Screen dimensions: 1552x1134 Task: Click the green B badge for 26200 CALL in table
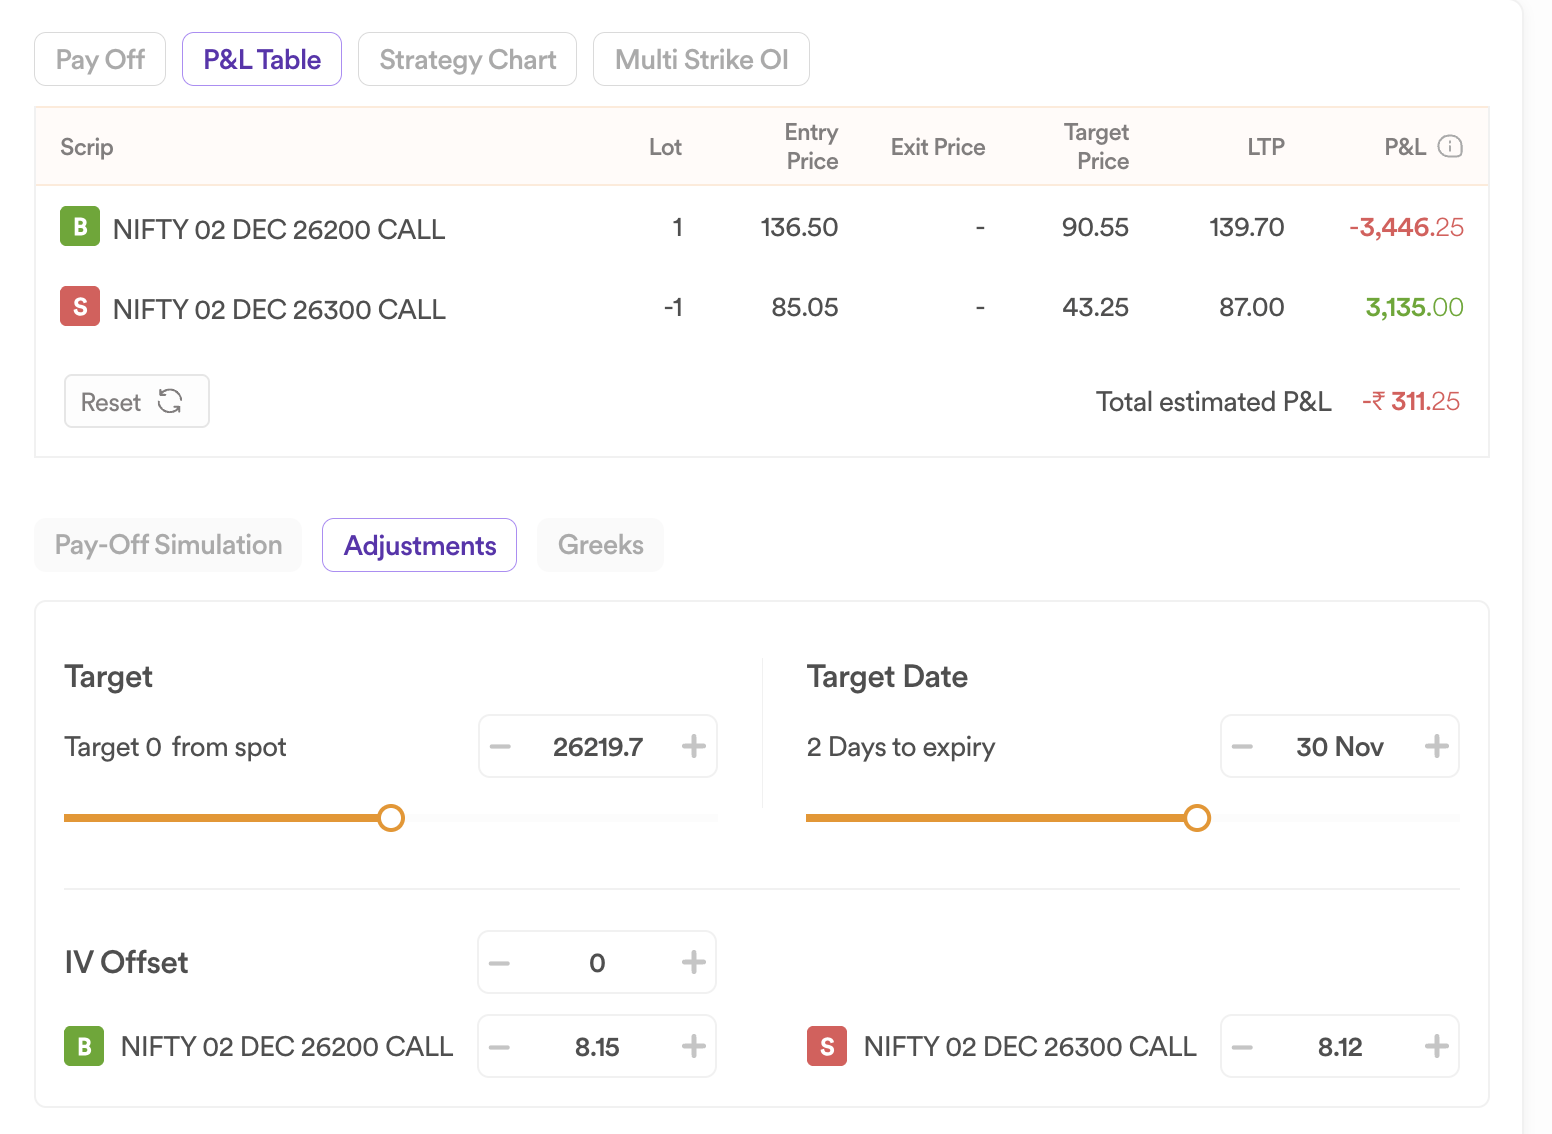(80, 226)
